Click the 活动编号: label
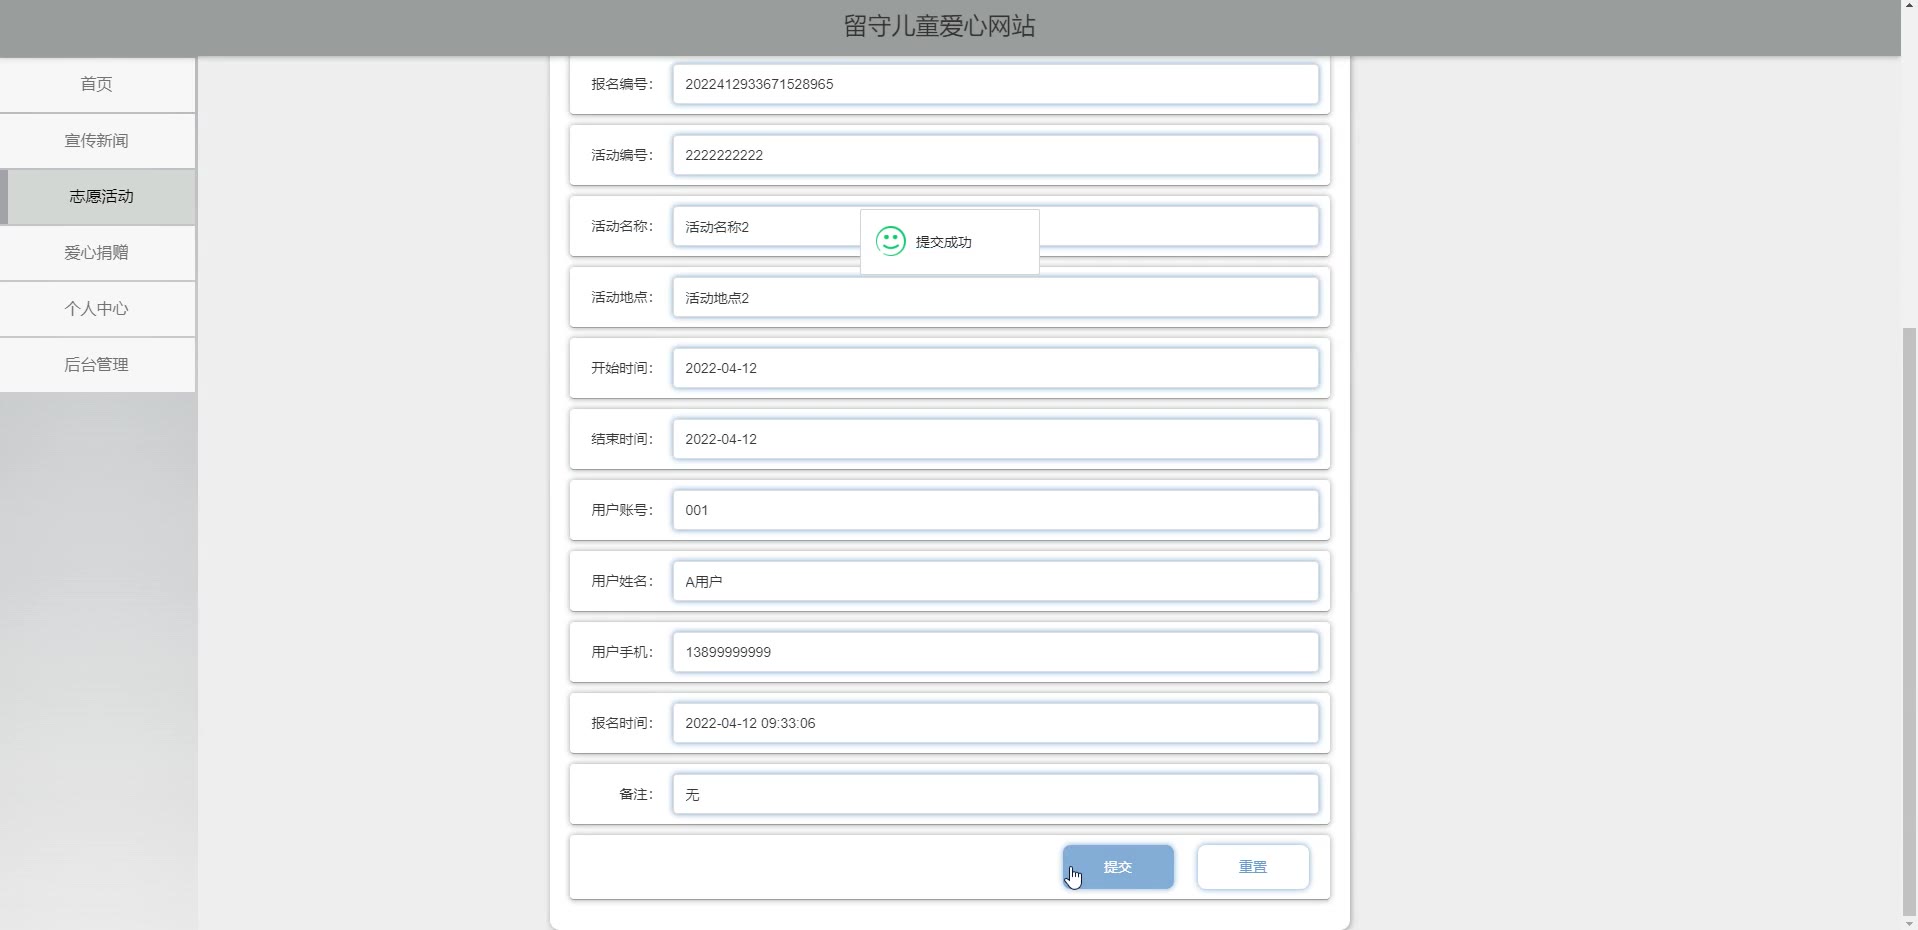The image size is (1918, 930). [x=622, y=155]
